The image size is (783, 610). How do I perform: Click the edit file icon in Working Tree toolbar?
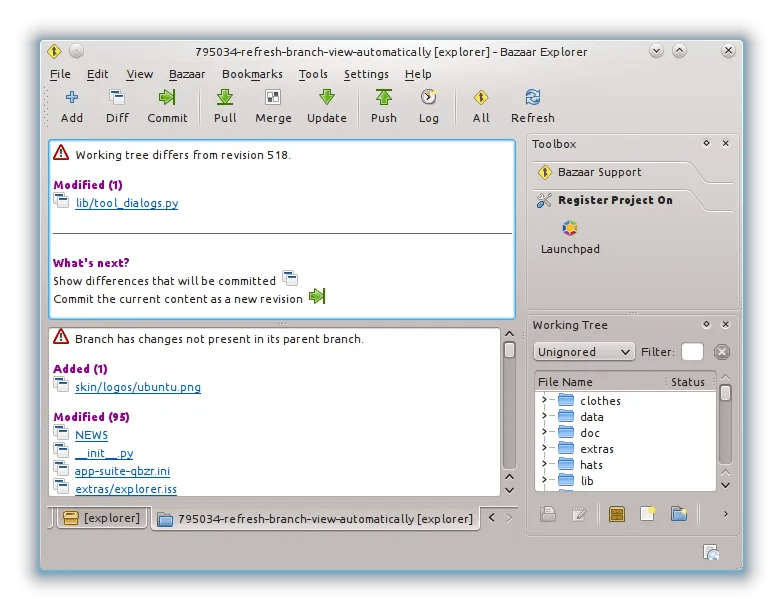[x=579, y=514]
